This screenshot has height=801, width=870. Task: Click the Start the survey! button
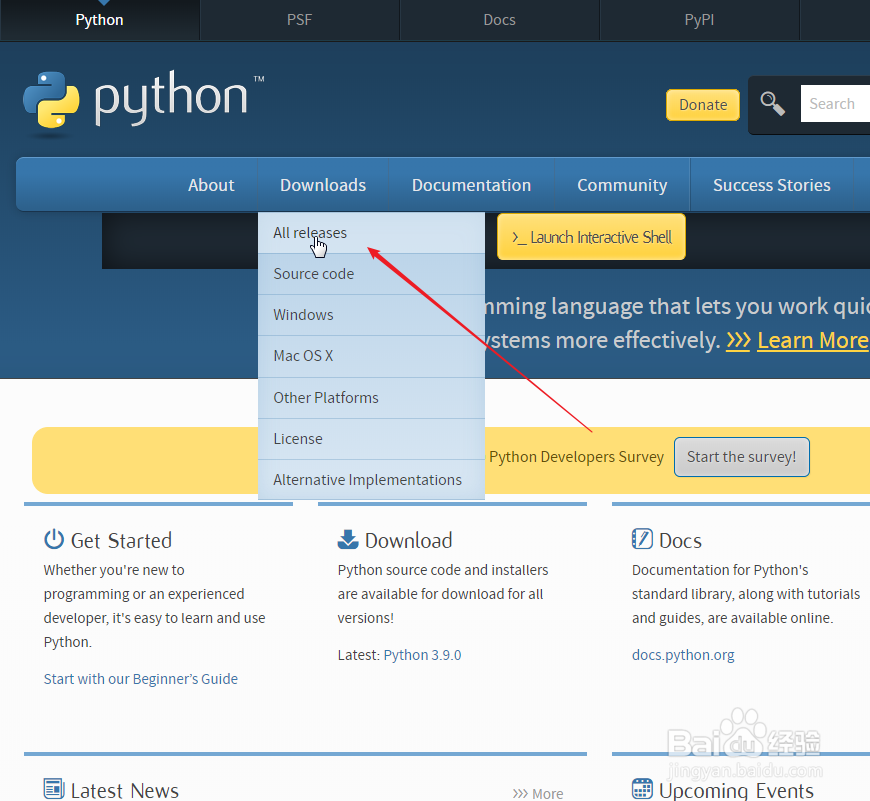[x=742, y=457]
